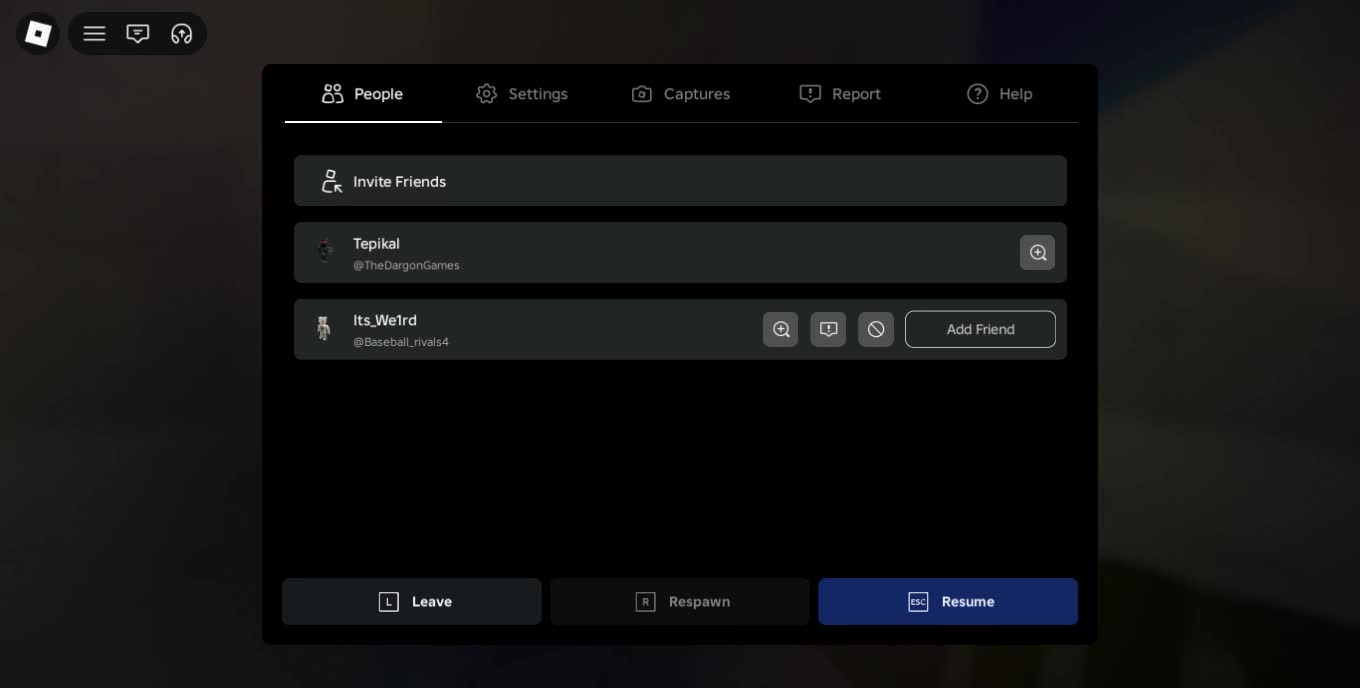Image resolution: width=1360 pixels, height=688 pixels.
Task: Click Its_We1rd's avatar thumbnail
Action: click(x=324, y=328)
